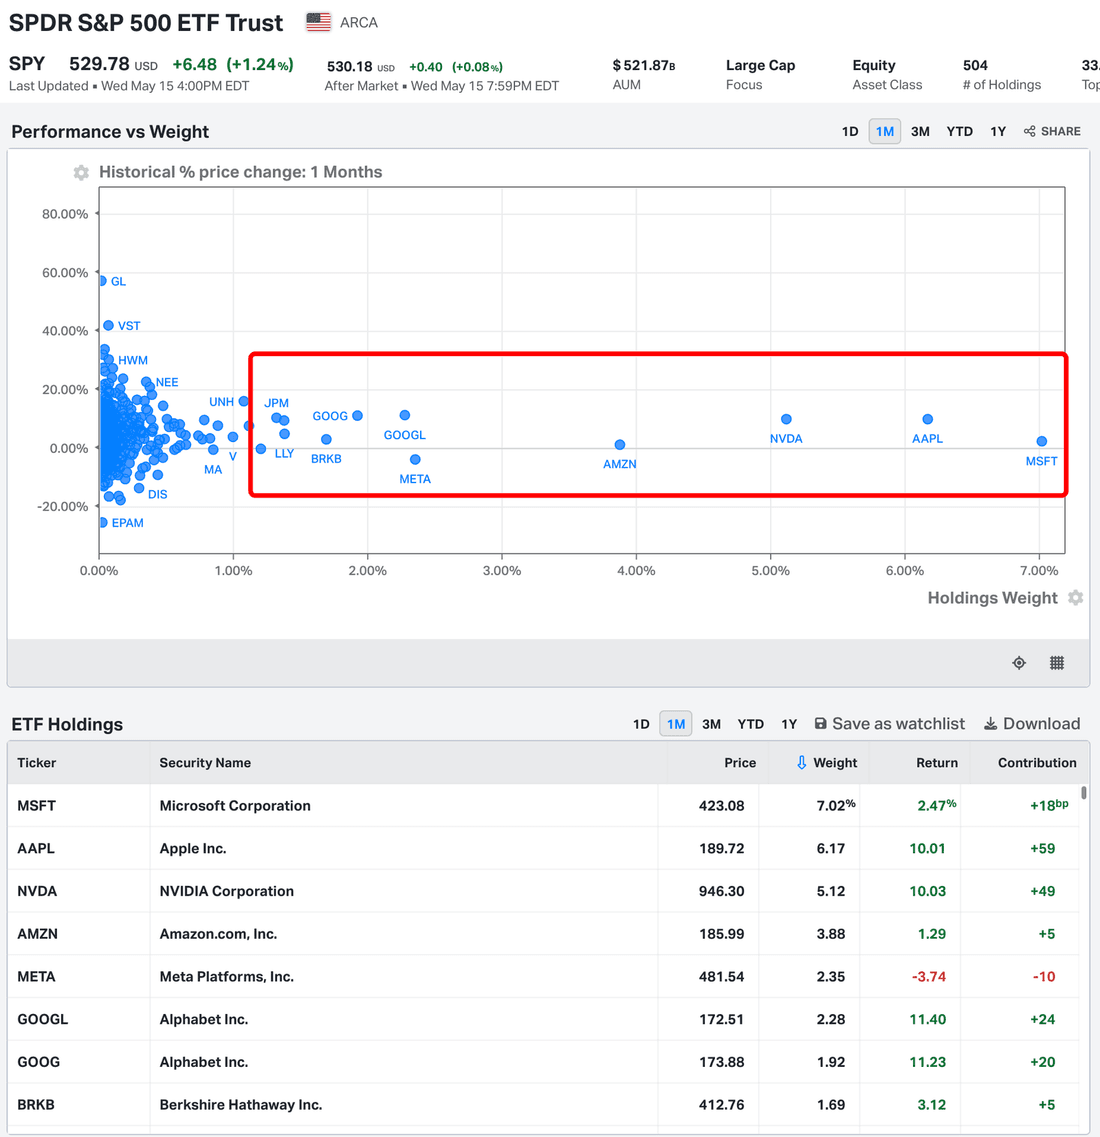Sort holdings by Contribution column header
This screenshot has width=1100, height=1137.
[1037, 763]
